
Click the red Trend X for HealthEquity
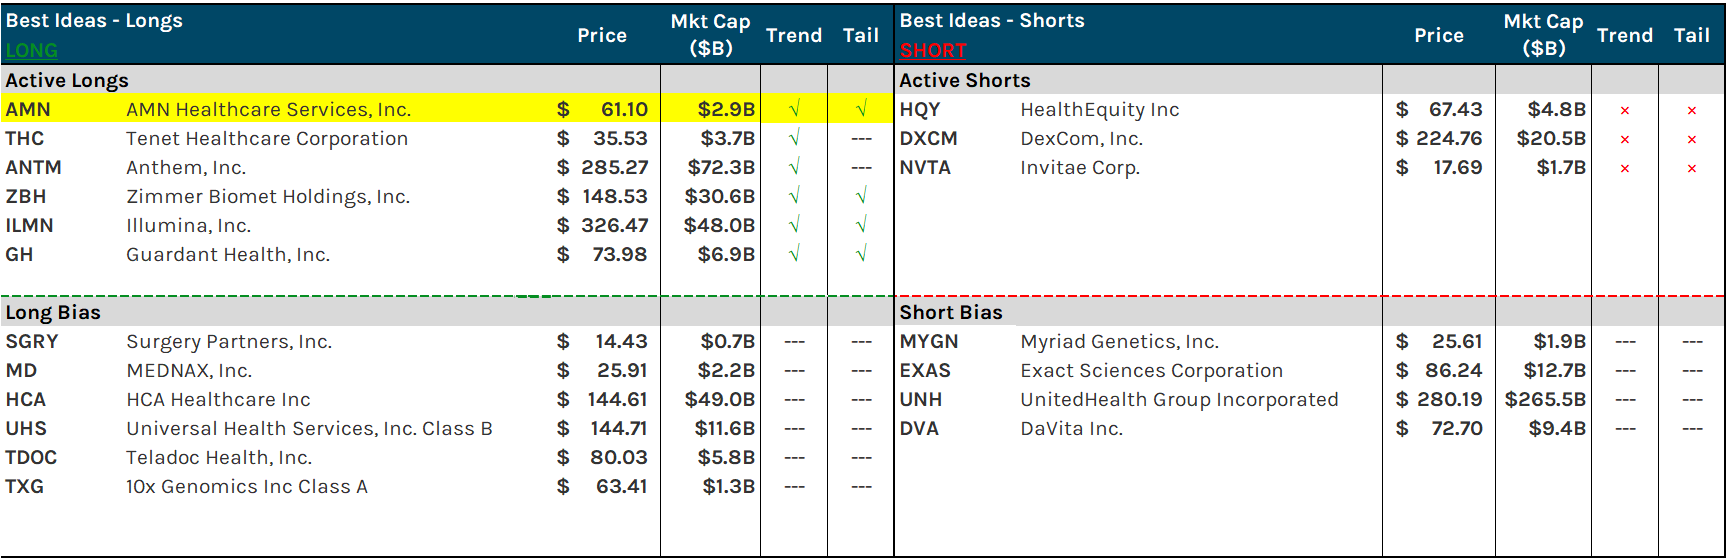coord(1625,110)
